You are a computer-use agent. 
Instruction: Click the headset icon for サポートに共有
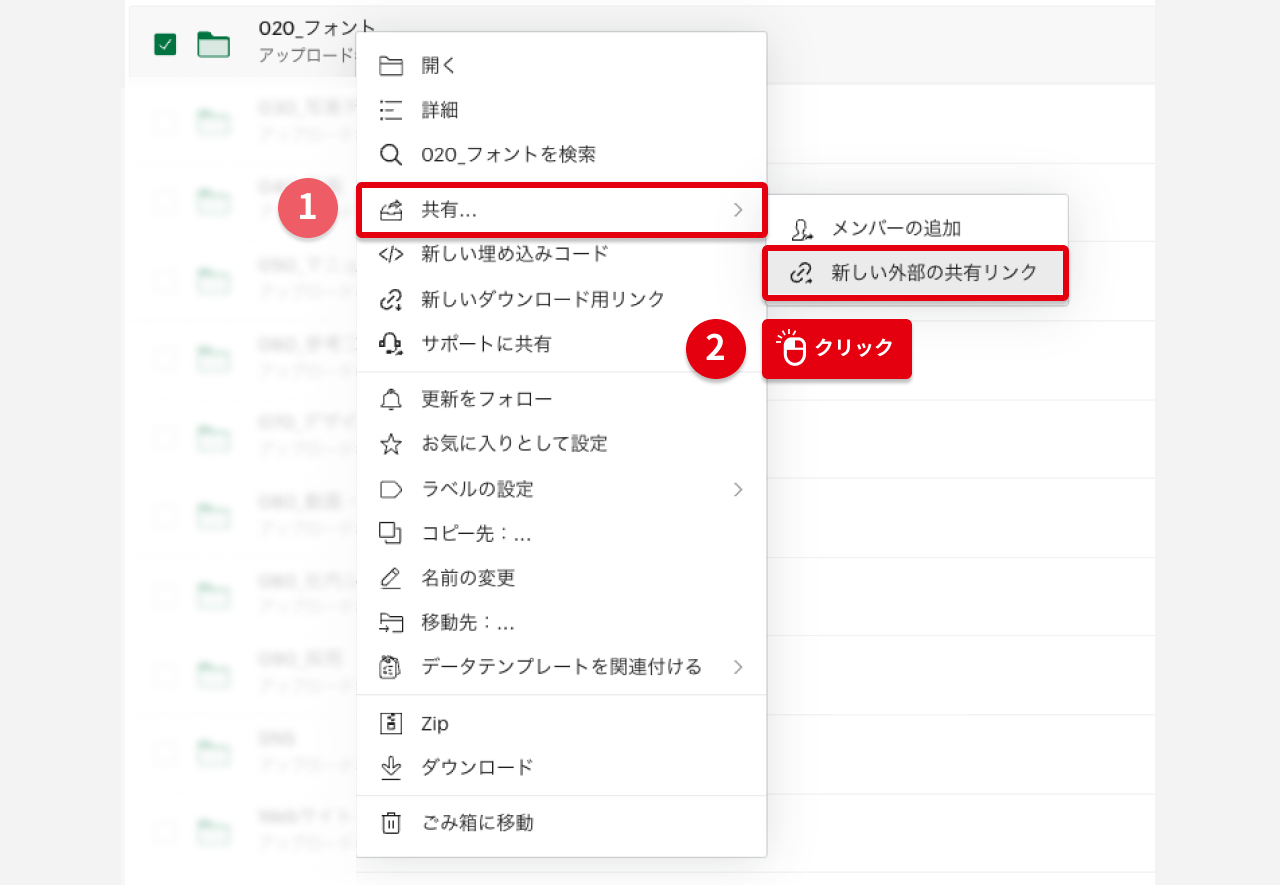[x=391, y=344]
